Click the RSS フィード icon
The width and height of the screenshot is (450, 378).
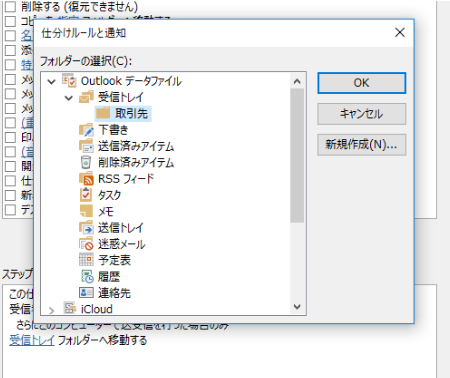coord(86,179)
